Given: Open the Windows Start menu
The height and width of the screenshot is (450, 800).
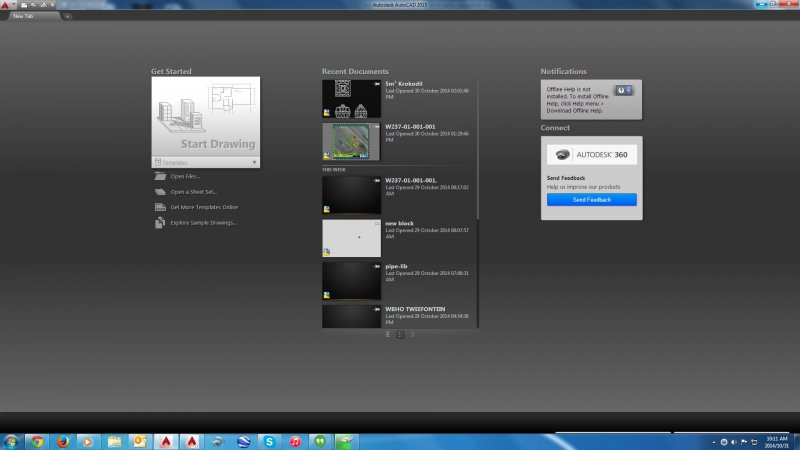Looking at the screenshot, I should [11, 441].
